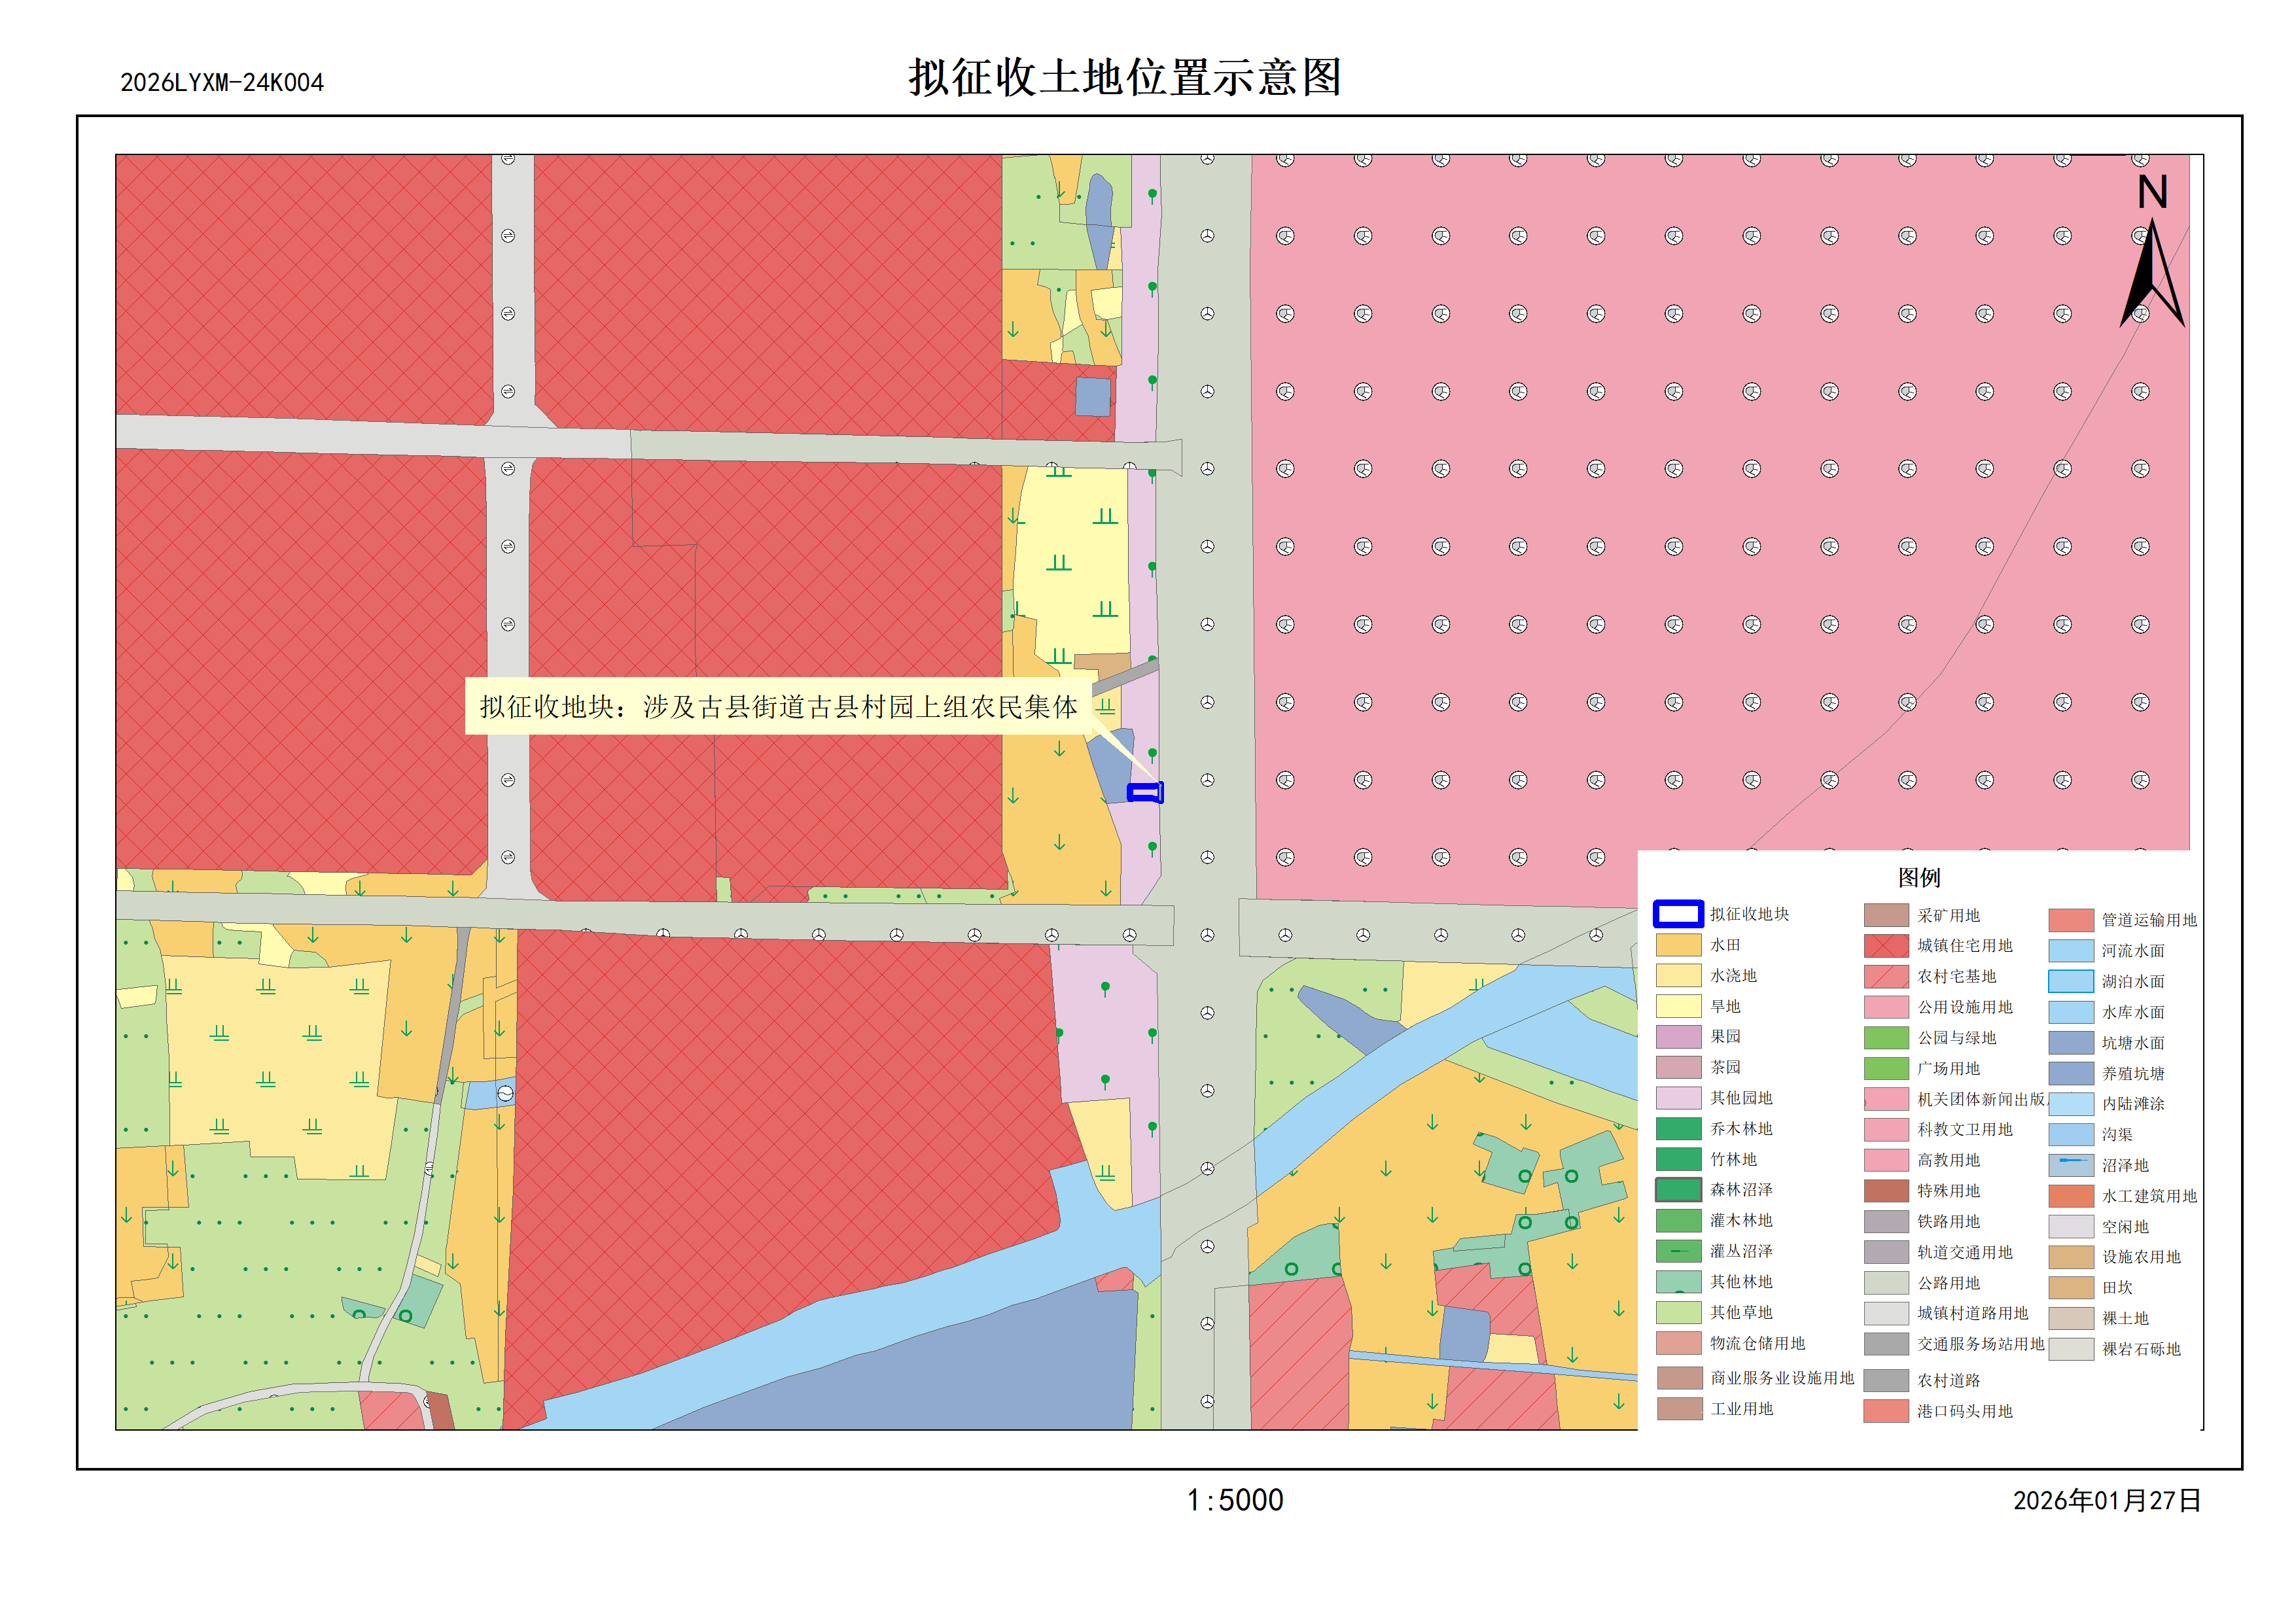
Task: Click the map title 拟征收土地位置示意图
Action: 1124,77
